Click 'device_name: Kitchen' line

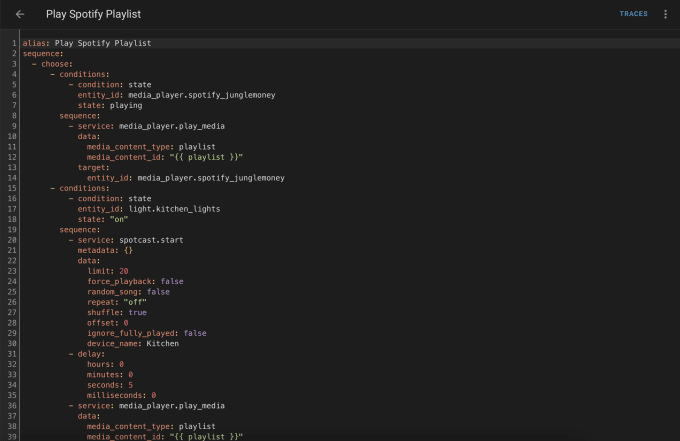(x=133, y=344)
